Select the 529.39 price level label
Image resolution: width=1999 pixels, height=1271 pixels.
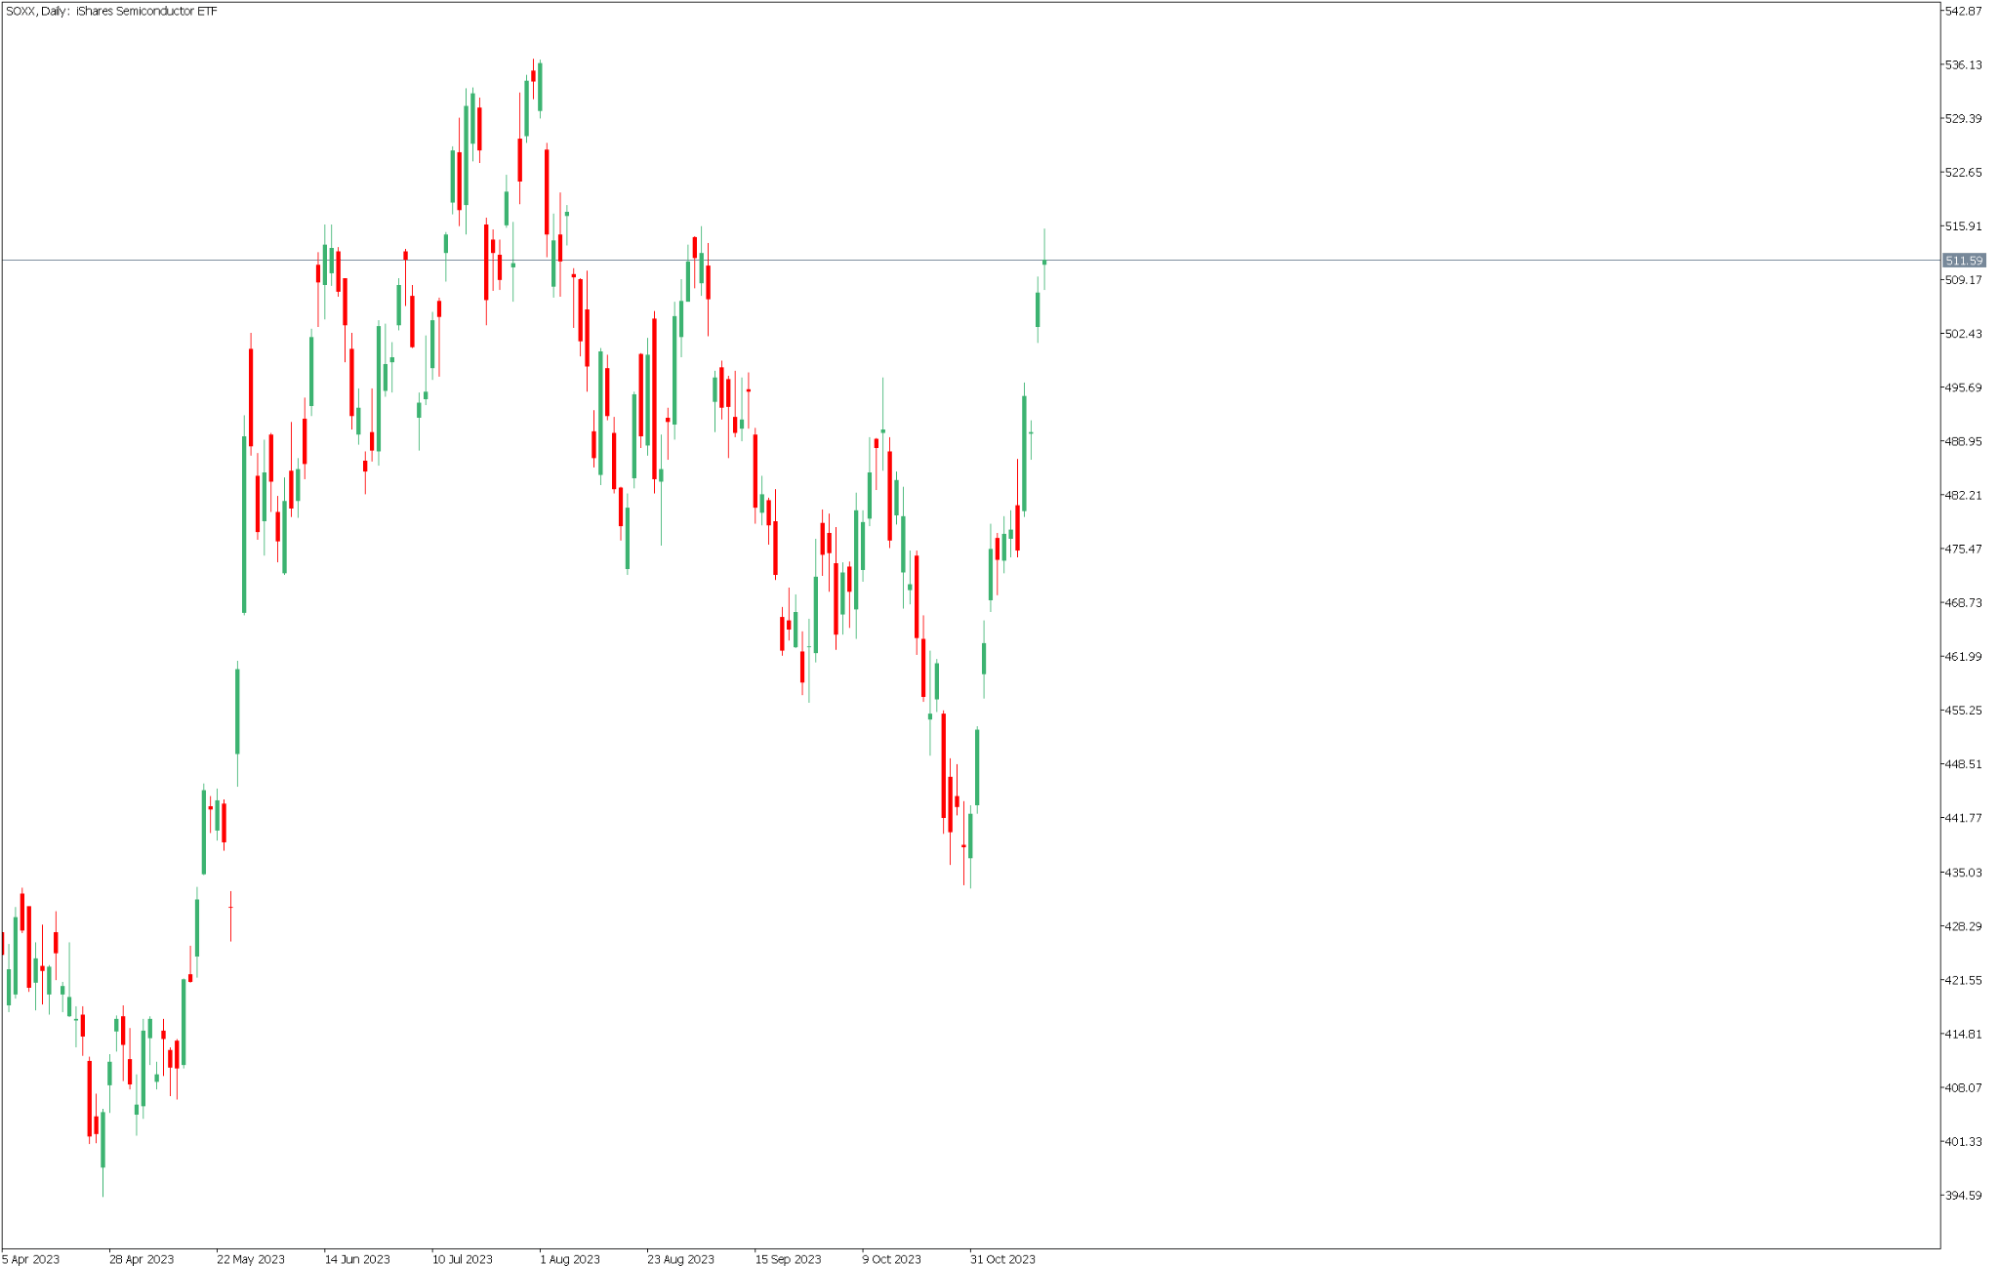[x=1962, y=119]
